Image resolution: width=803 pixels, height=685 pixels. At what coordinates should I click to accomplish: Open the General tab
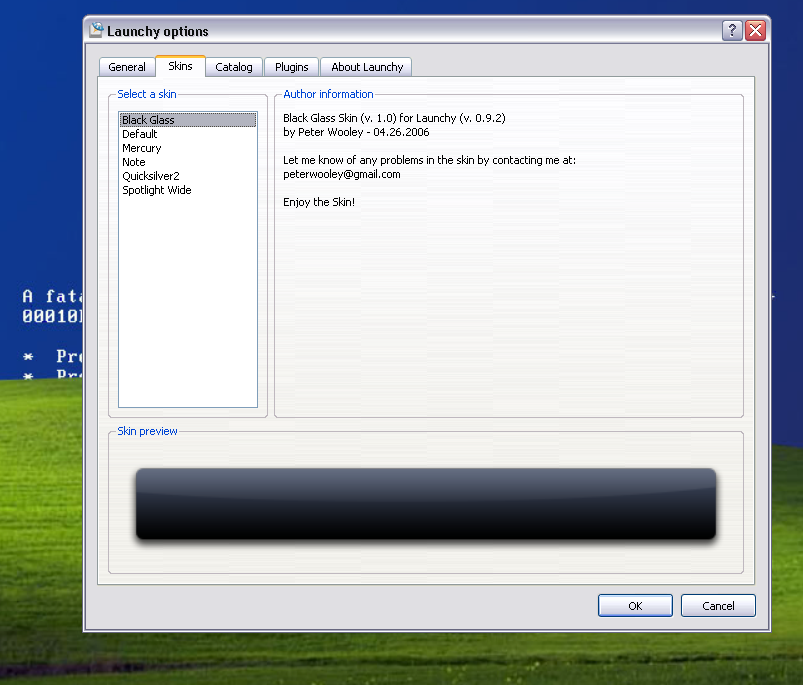pos(127,67)
